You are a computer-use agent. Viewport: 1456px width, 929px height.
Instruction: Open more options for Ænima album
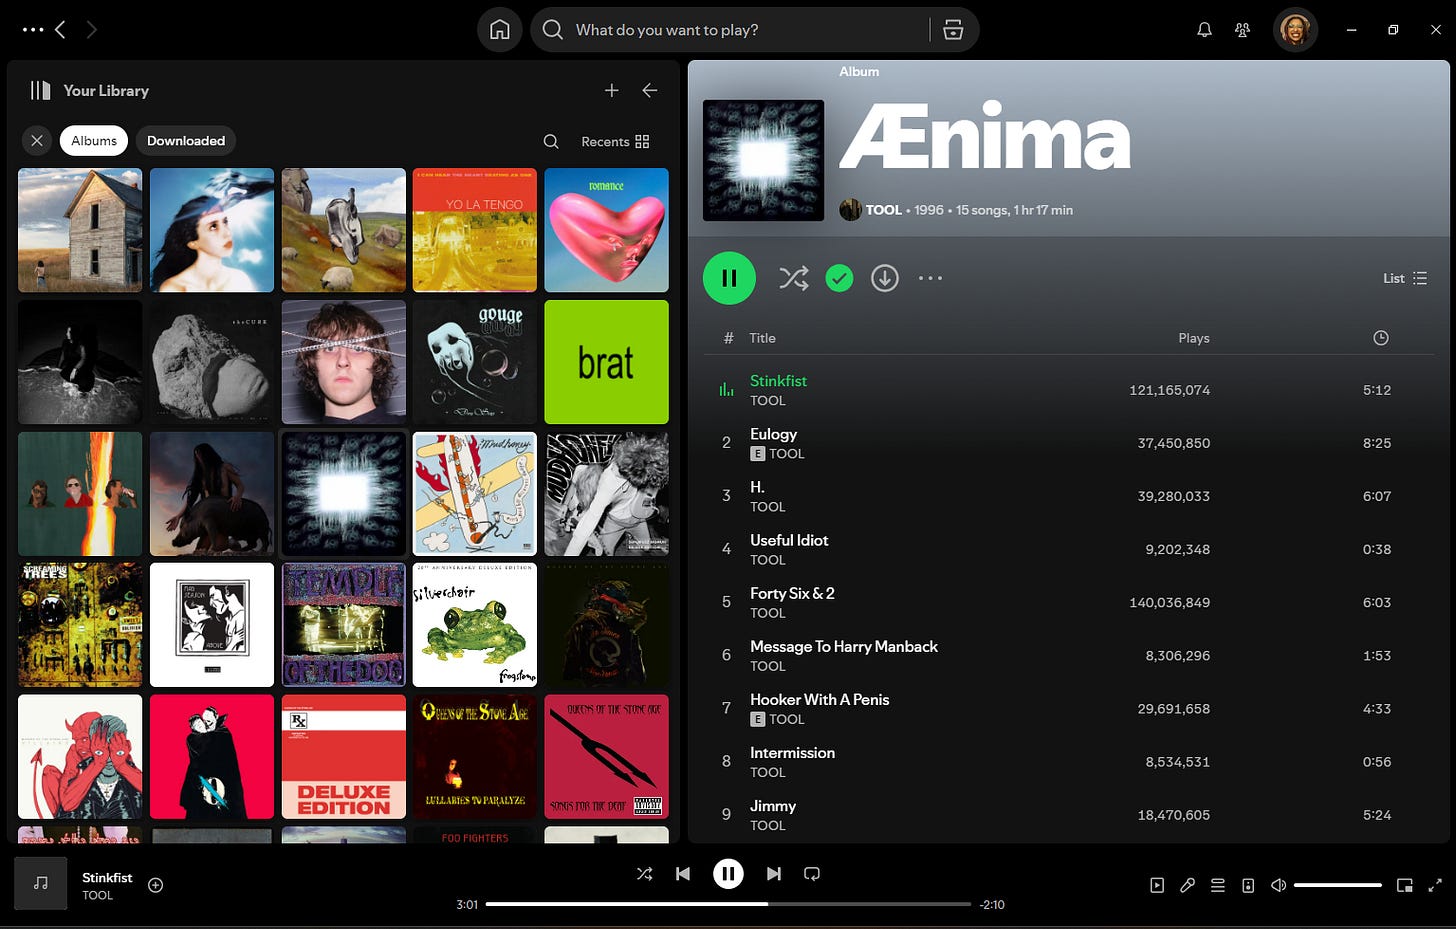click(x=931, y=278)
